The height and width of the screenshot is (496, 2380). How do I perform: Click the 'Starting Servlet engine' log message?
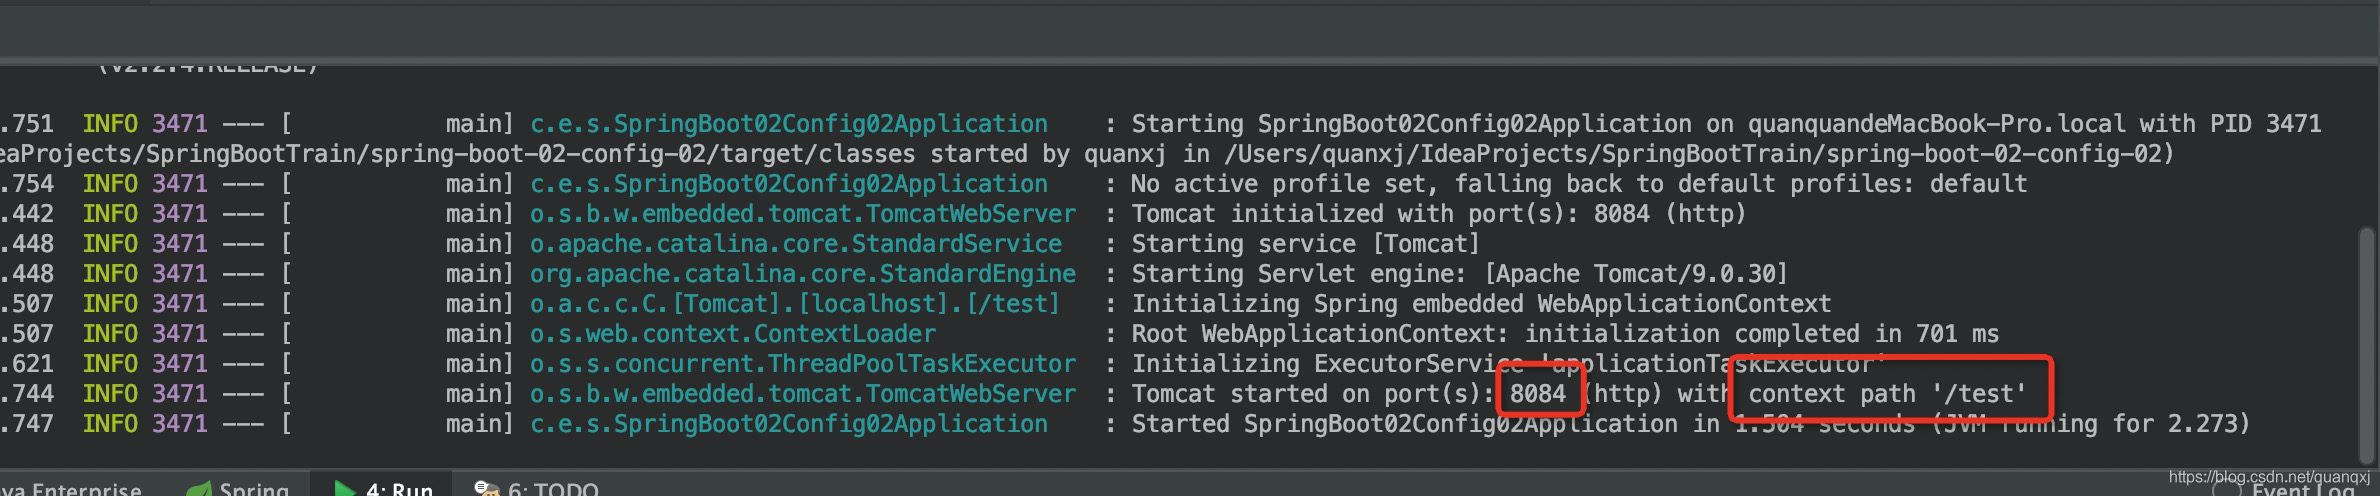pos(1459,274)
